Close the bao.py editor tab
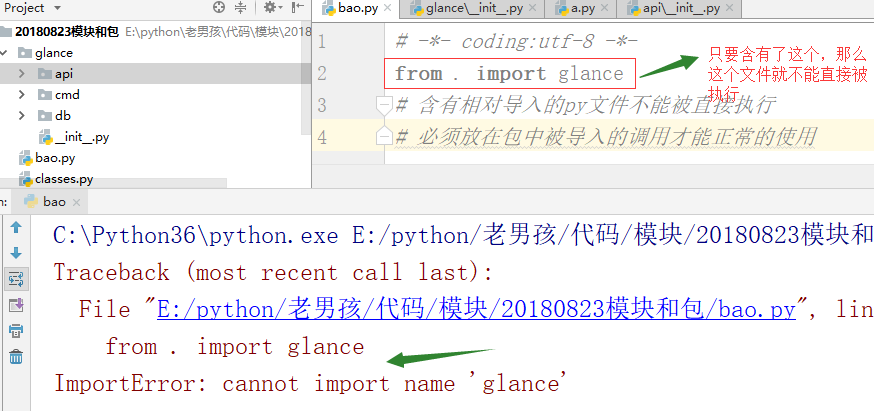Screen dimensions: 874x411 (388, 8)
